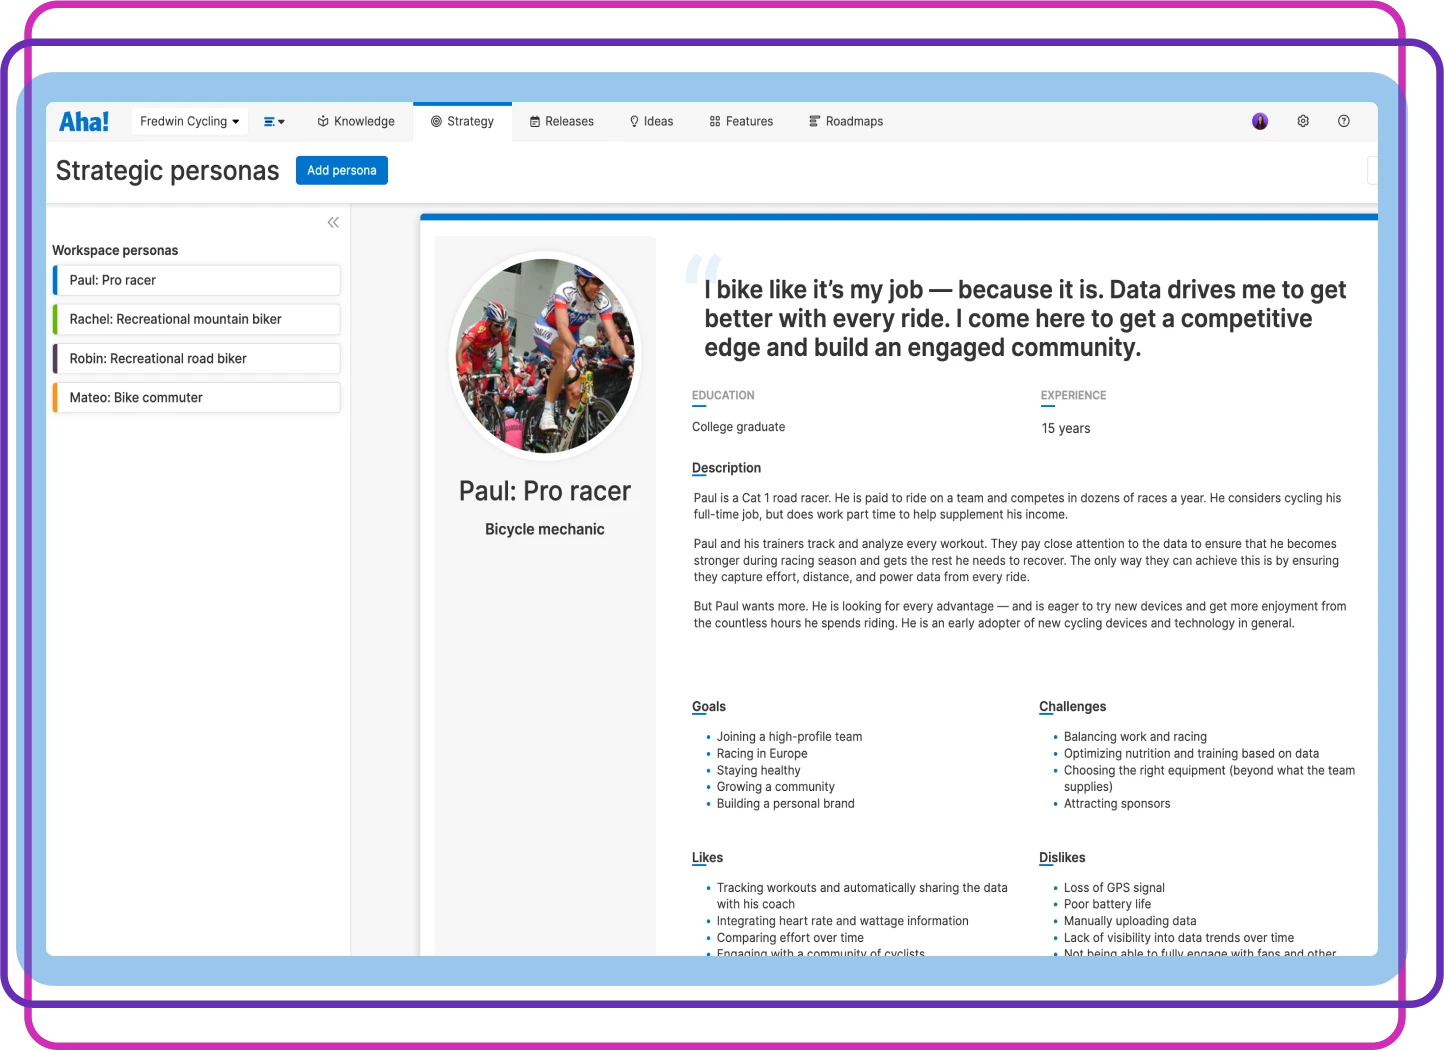The width and height of the screenshot is (1444, 1050).
Task: Click the persona quote text
Action: [x=1025, y=318]
